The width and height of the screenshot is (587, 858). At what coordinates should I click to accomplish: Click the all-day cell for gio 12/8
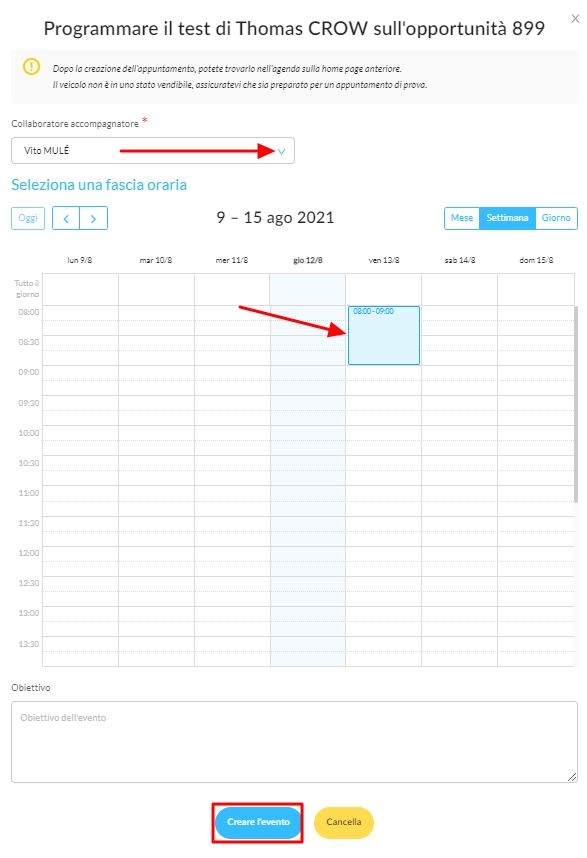click(308, 289)
